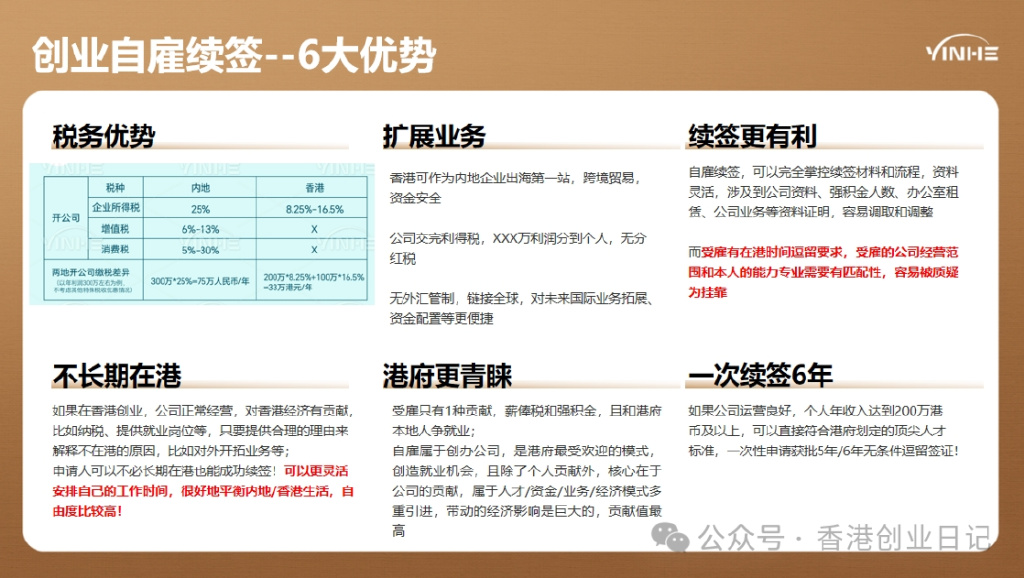Click the 两地开公司缴税差异 cell
Image resolution: width=1024 pixels, height=578 pixels.
(93, 280)
